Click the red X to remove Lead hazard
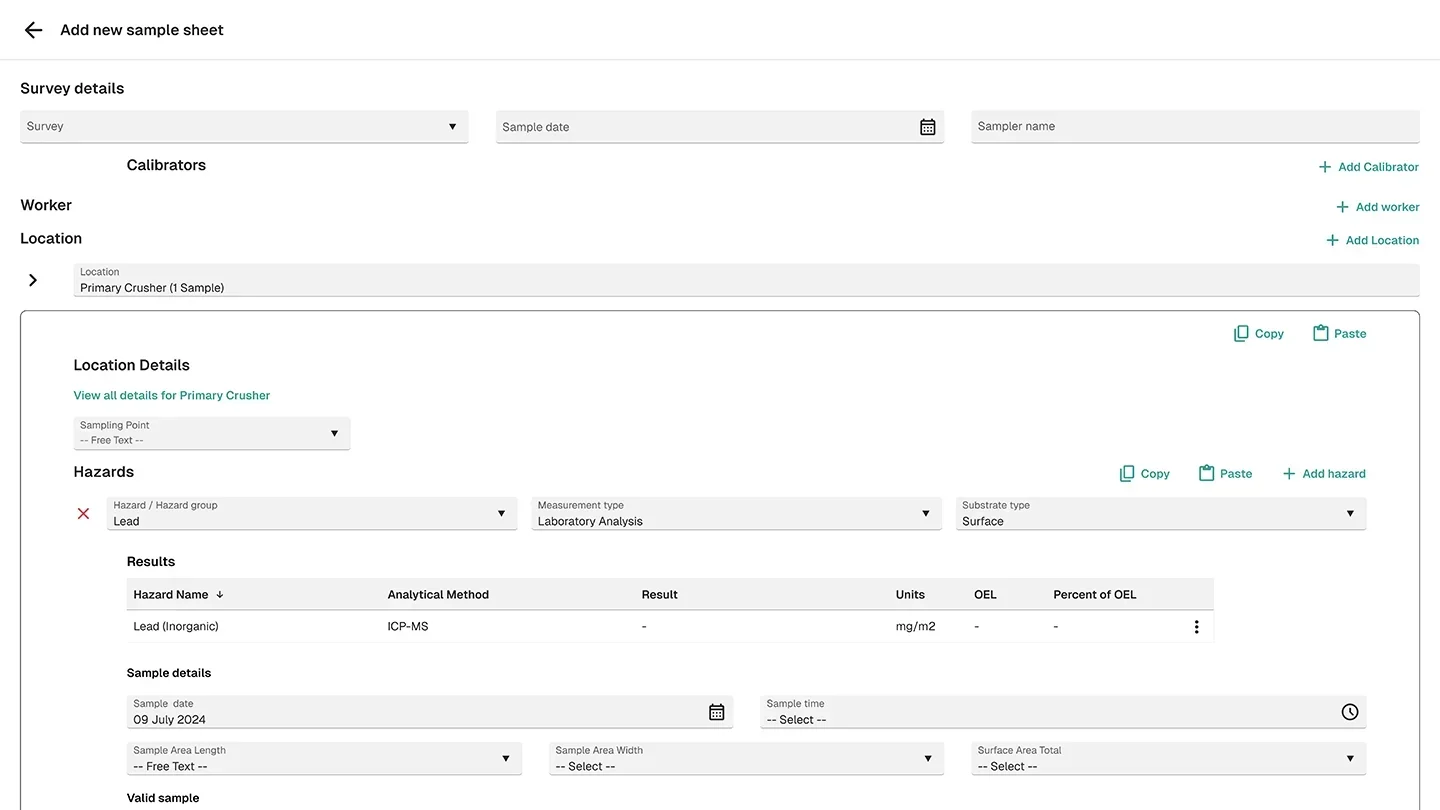The height and width of the screenshot is (810, 1440). click(x=84, y=514)
